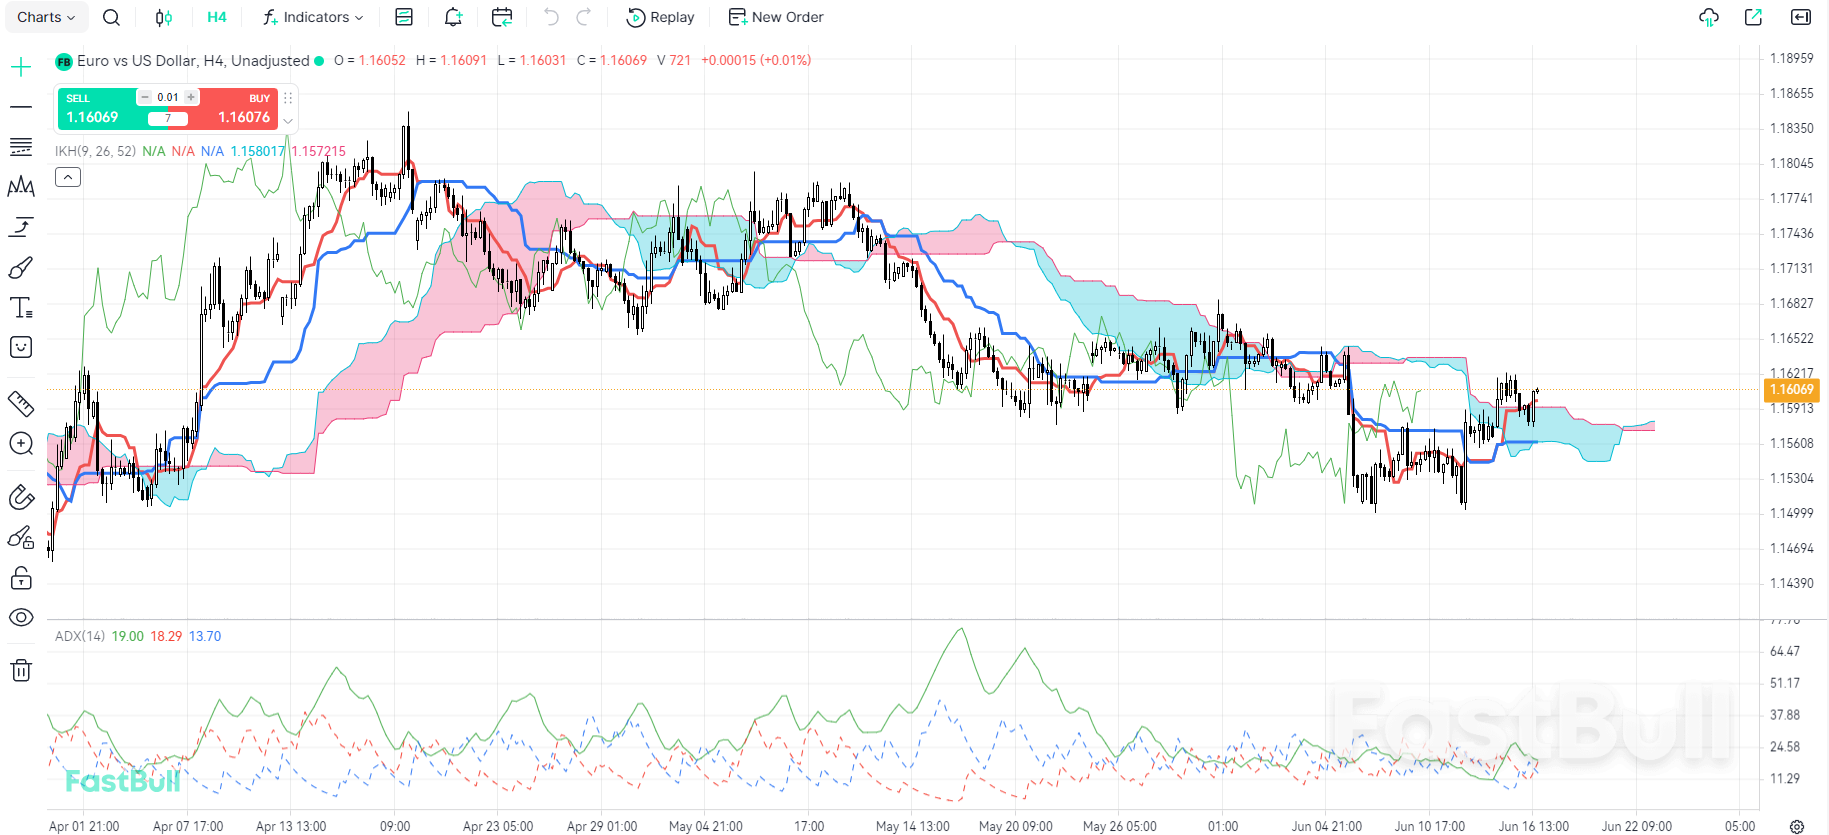Toggle magnet snap mode

click(21, 497)
